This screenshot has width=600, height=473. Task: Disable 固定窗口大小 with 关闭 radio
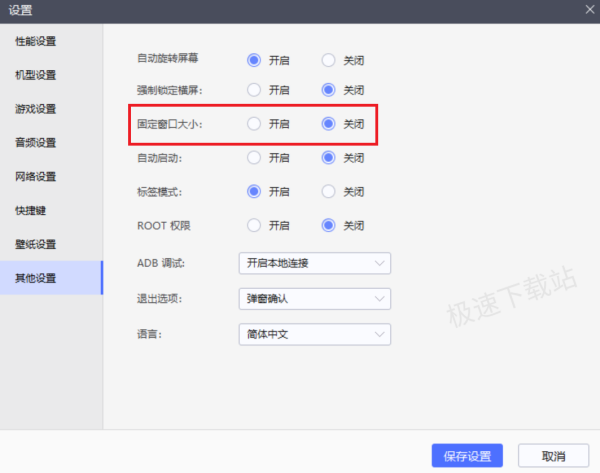tap(328, 124)
